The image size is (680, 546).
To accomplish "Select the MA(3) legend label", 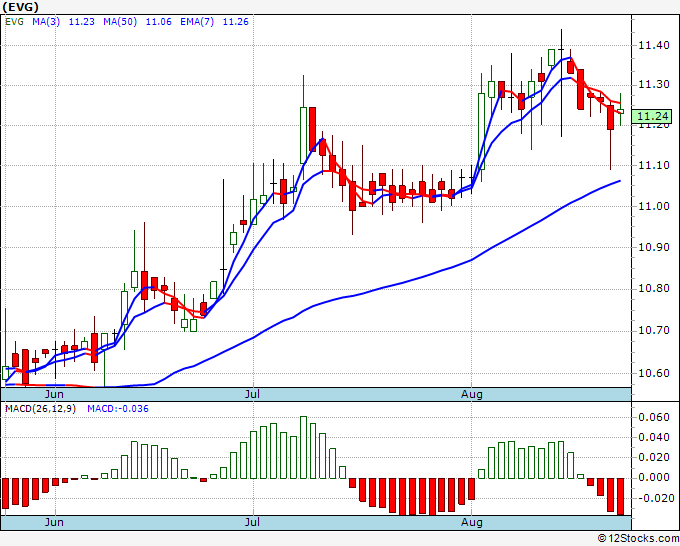I will tap(46, 22).
